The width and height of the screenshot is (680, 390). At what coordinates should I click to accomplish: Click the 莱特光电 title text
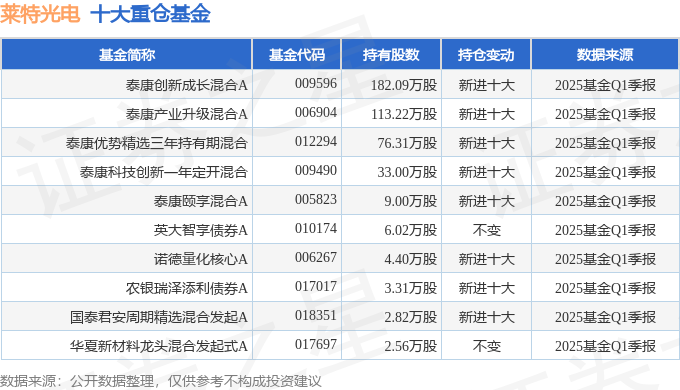[x=40, y=13]
